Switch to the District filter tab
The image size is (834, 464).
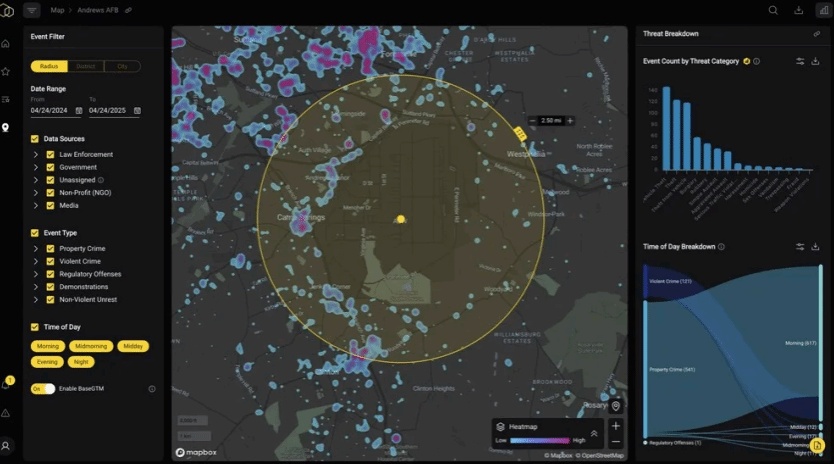click(85, 67)
